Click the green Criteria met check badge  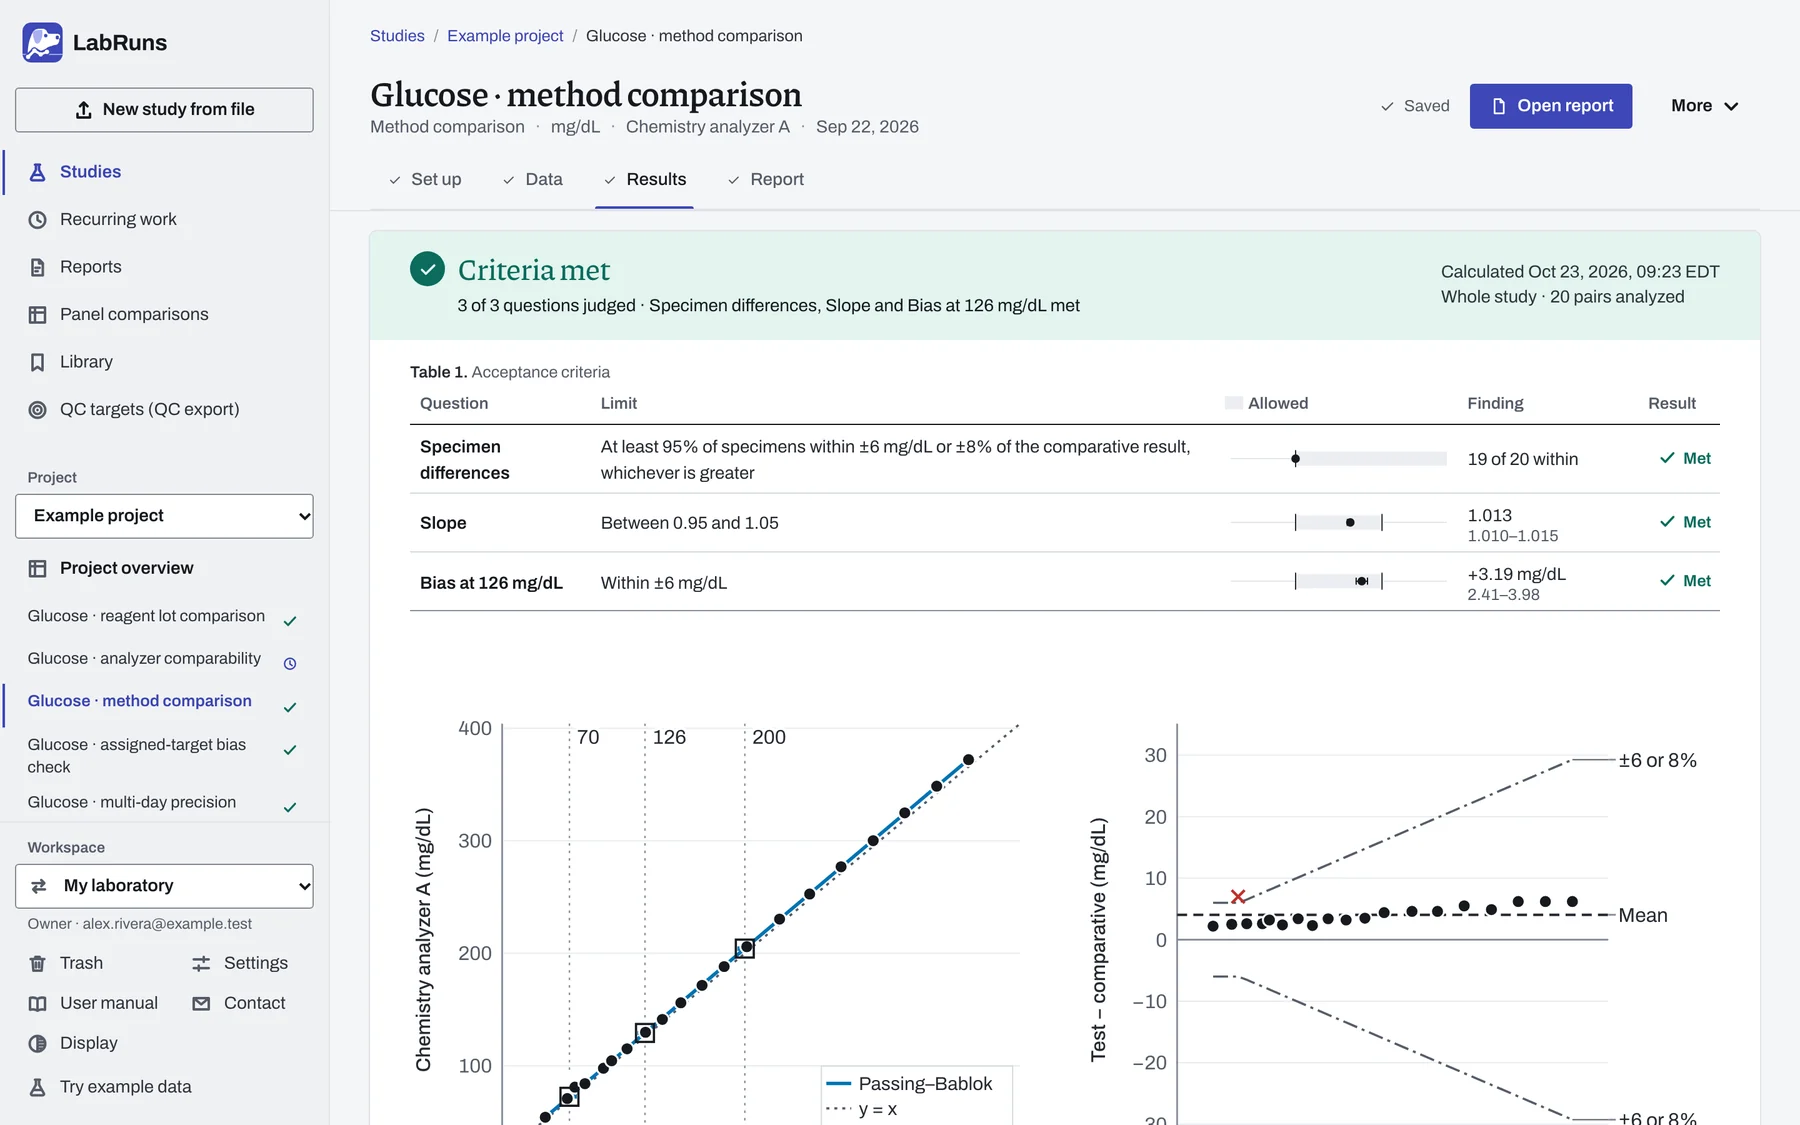[427, 269]
